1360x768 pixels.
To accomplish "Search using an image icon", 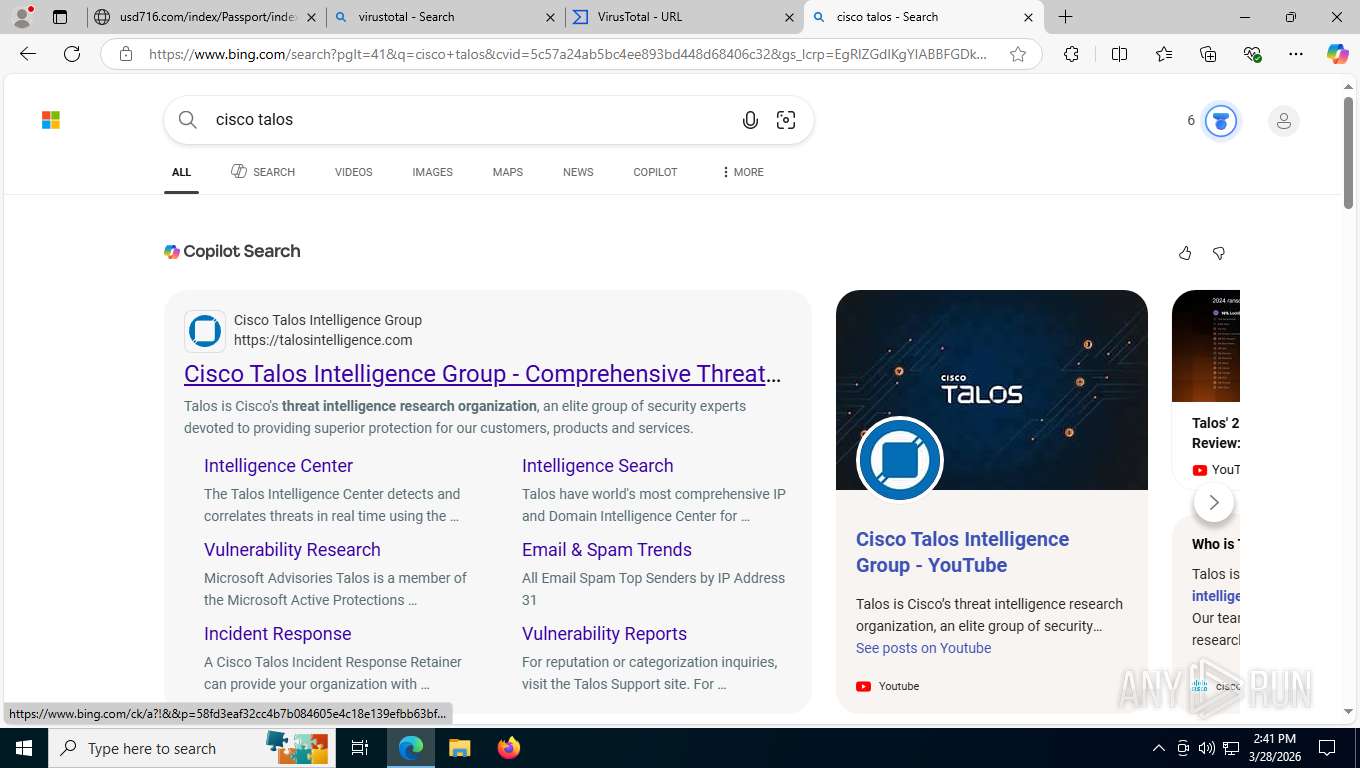I will click(x=786, y=120).
